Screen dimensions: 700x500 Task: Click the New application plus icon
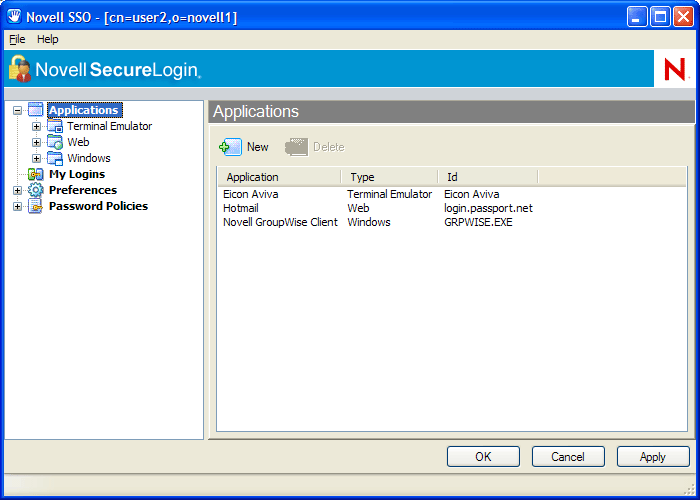230,147
